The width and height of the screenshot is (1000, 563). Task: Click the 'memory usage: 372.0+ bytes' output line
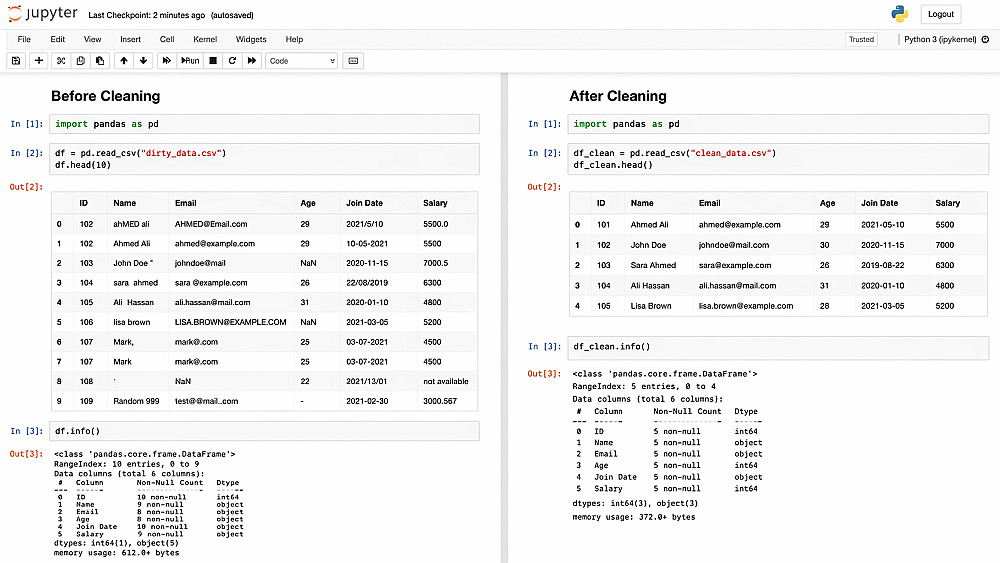click(634, 517)
